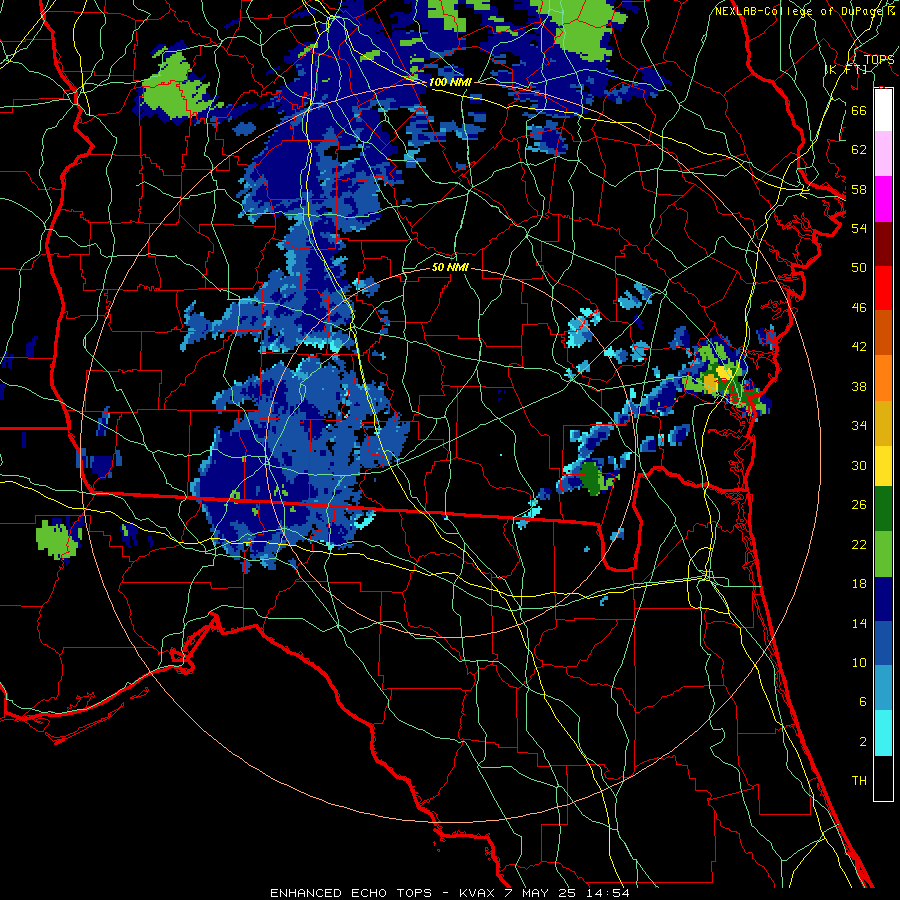Click the "TOPS" legend title
900x900 pixels.
879,60
